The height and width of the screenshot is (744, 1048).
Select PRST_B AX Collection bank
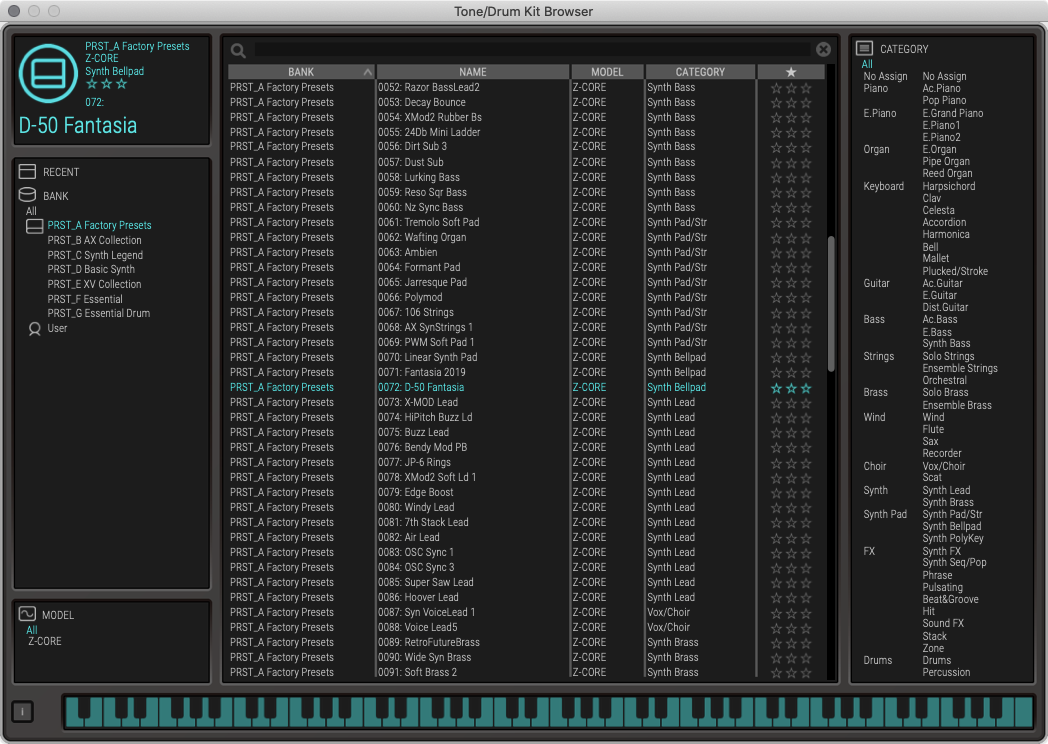point(94,240)
